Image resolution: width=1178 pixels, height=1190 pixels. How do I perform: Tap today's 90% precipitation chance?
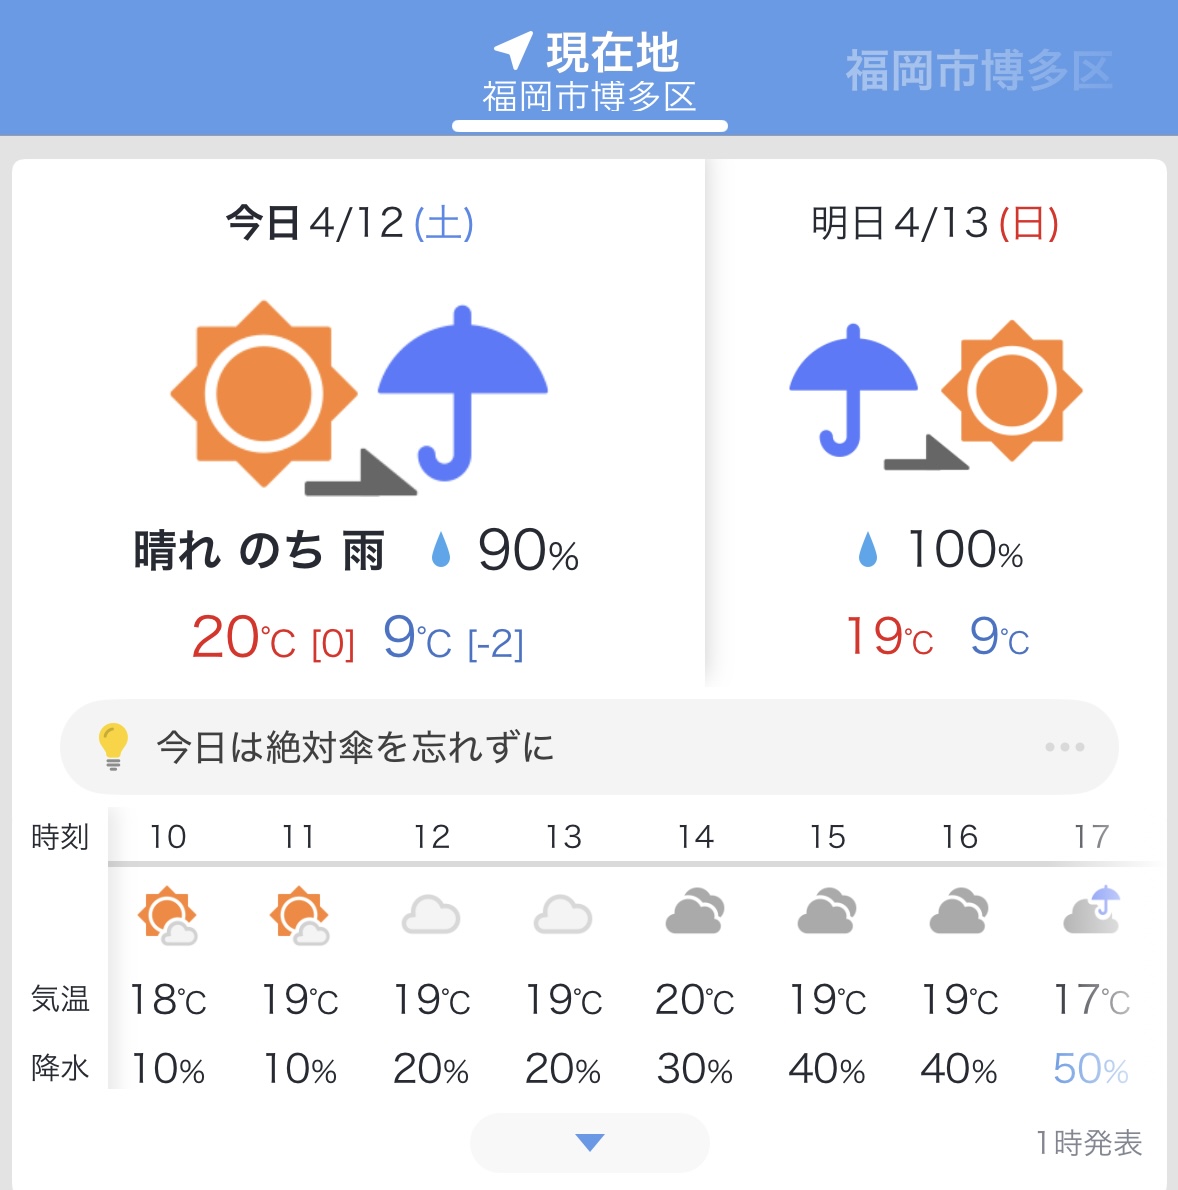[527, 551]
